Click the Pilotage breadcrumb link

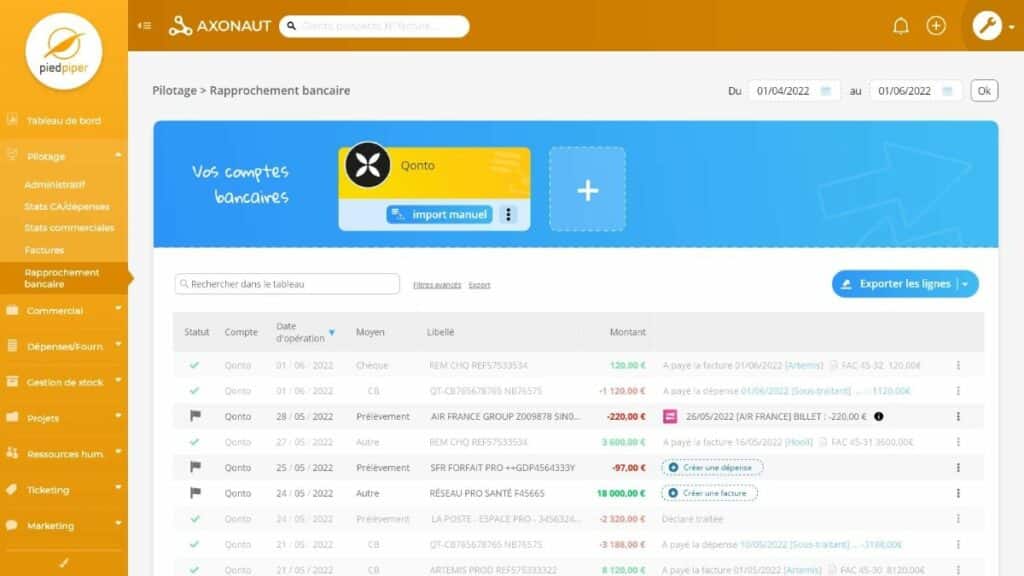pyautogui.click(x=174, y=91)
